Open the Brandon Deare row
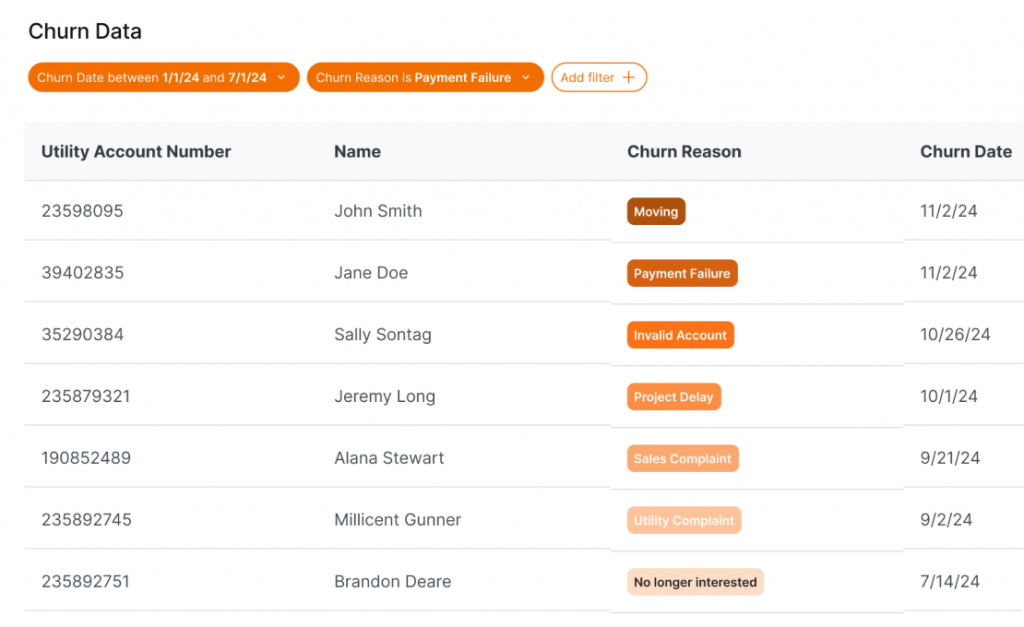 pos(392,582)
